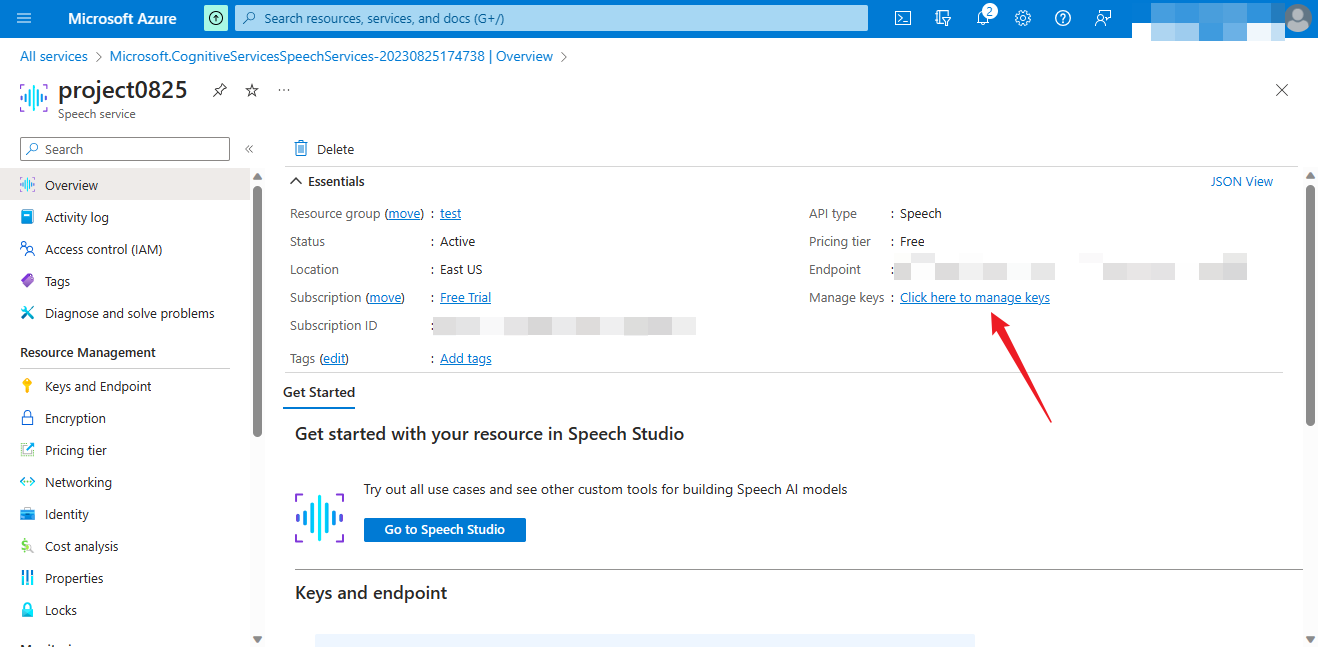This screenshot has height=647, width=1318.
Task: Open Directories and subscriptions filter icon
Action: pos(943,18)
